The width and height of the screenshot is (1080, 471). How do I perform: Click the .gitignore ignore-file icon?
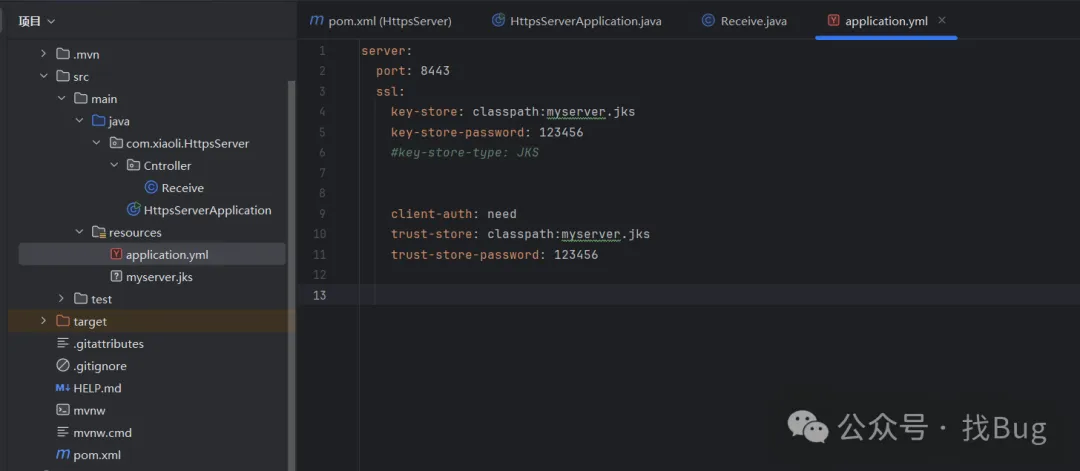pos(63,366)
